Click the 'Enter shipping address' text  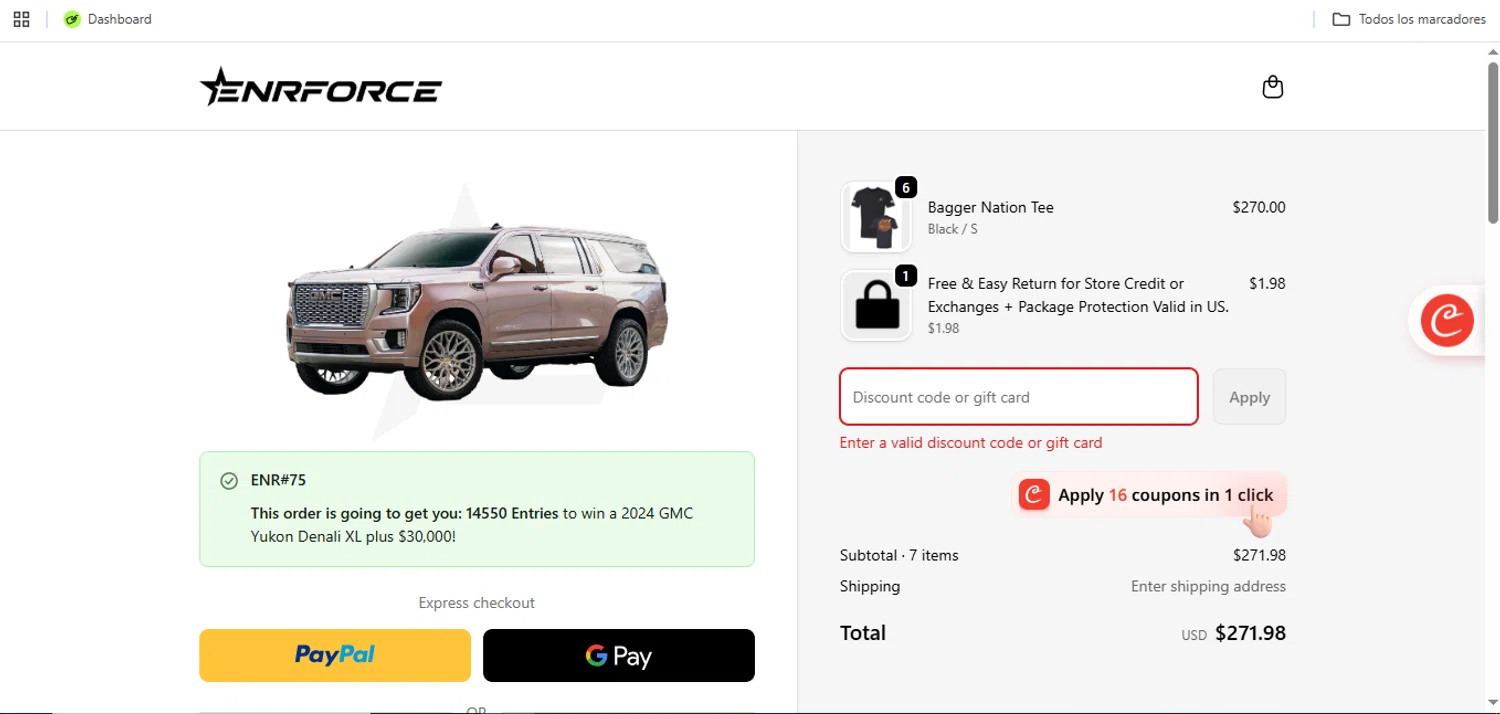[1208, 586]
